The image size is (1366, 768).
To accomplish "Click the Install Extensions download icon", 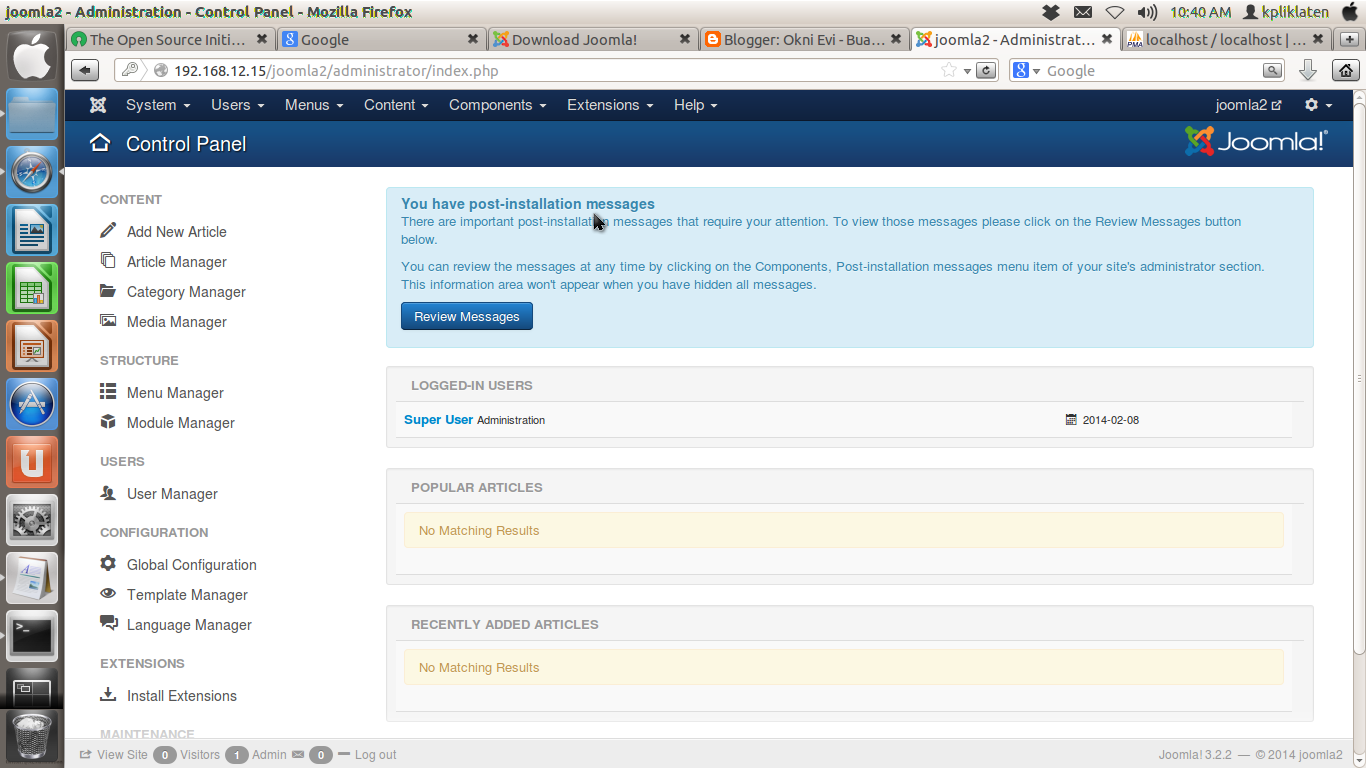I will (108, 695).
